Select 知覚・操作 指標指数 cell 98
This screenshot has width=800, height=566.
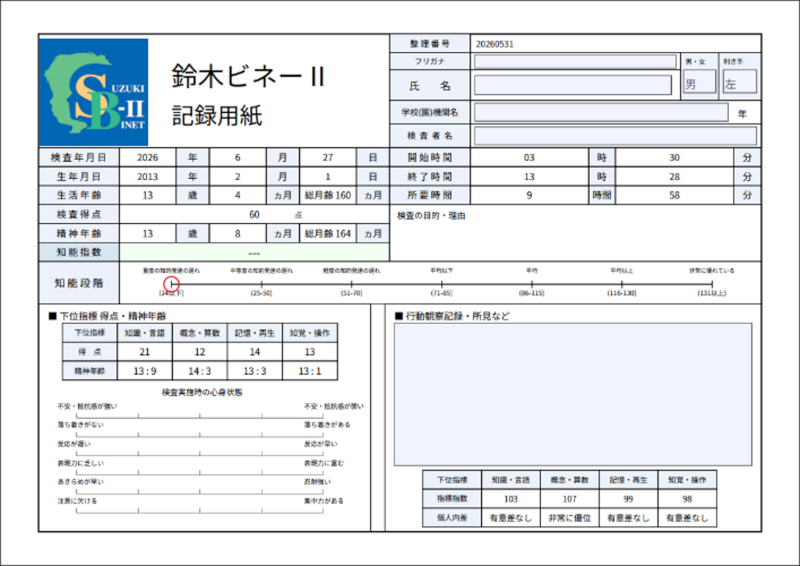point(687,499)
